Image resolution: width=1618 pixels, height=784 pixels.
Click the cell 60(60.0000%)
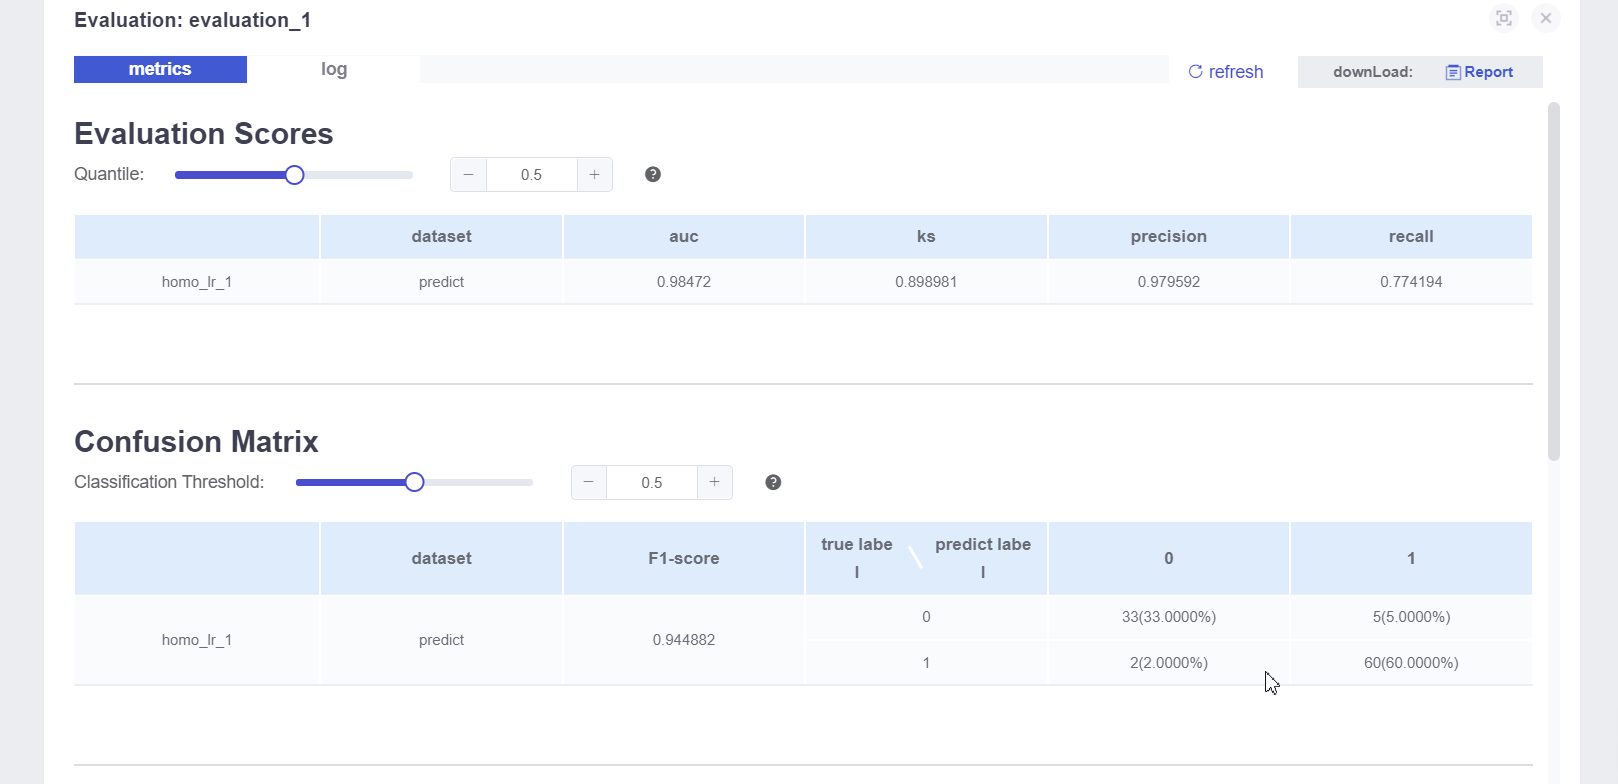(x=1411, y=663)
